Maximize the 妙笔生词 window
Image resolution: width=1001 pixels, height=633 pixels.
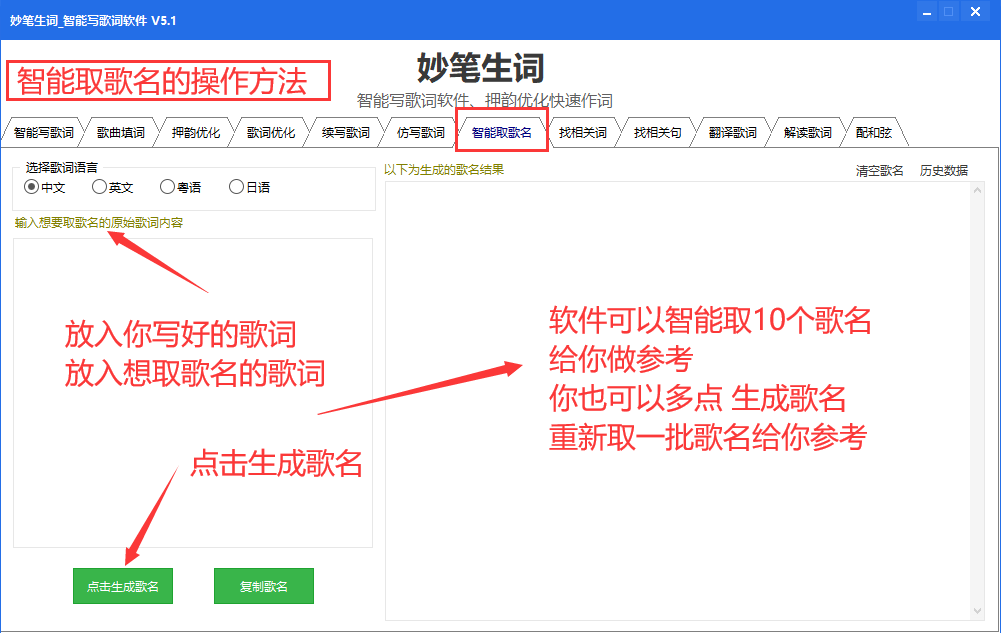pos(949,12)
